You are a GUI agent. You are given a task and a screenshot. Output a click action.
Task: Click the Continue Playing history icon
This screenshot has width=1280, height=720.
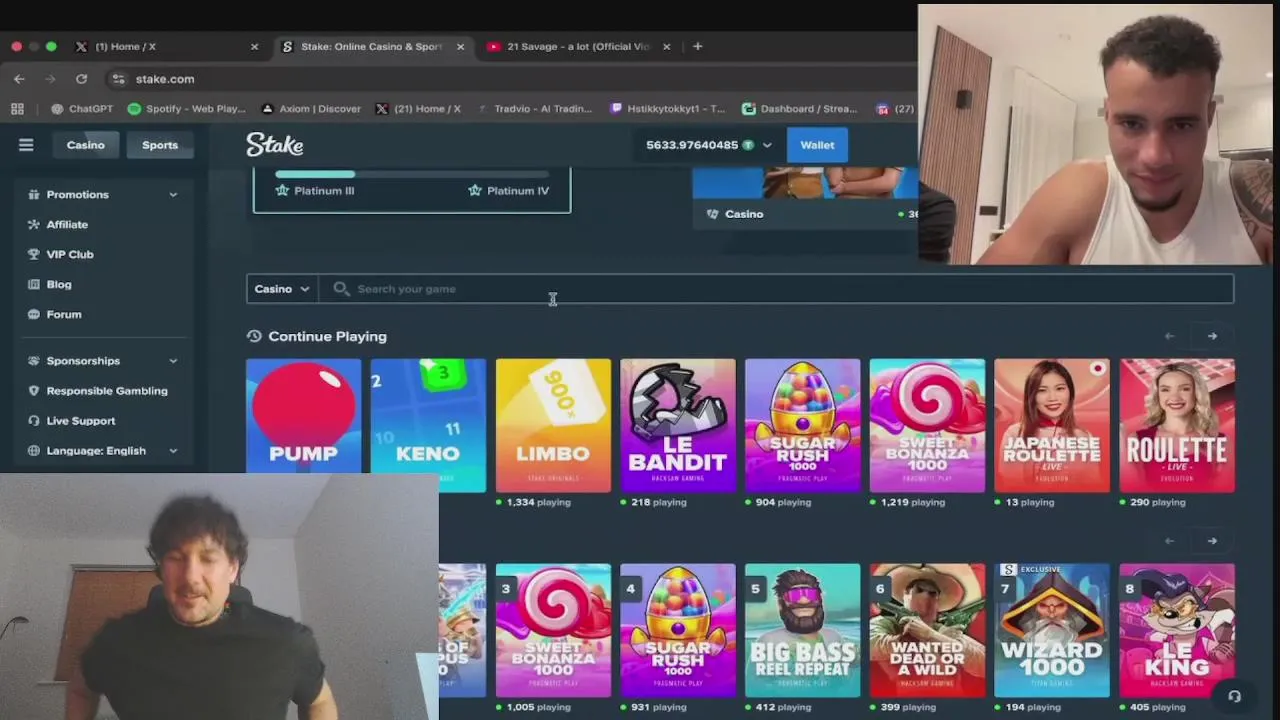[254, 336]
